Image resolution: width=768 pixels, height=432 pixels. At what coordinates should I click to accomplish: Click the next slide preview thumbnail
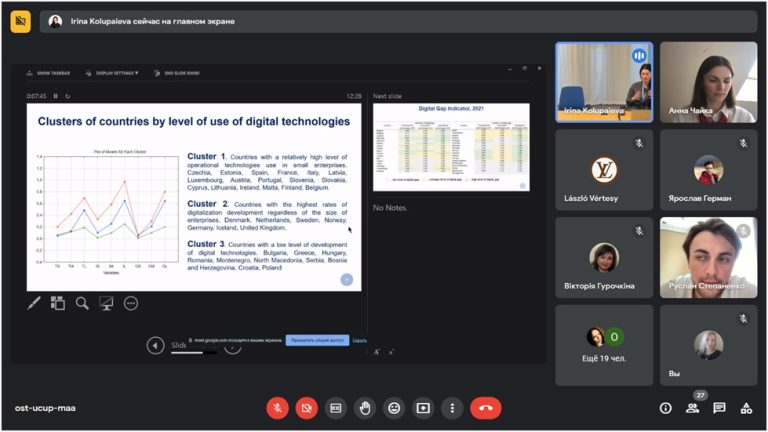pos(451,147)
